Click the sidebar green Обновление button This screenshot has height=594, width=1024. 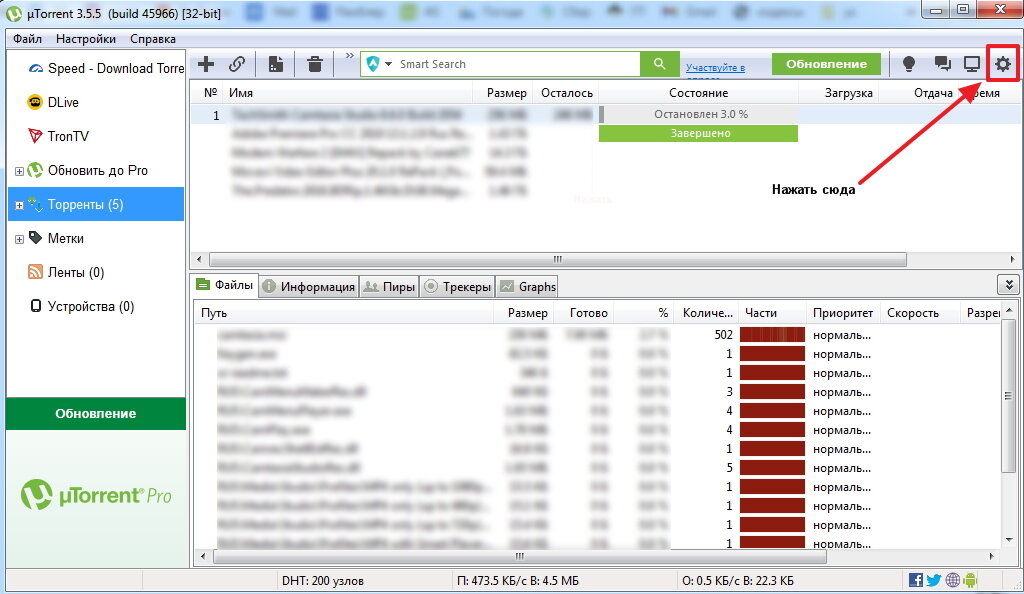pos(96,413)
